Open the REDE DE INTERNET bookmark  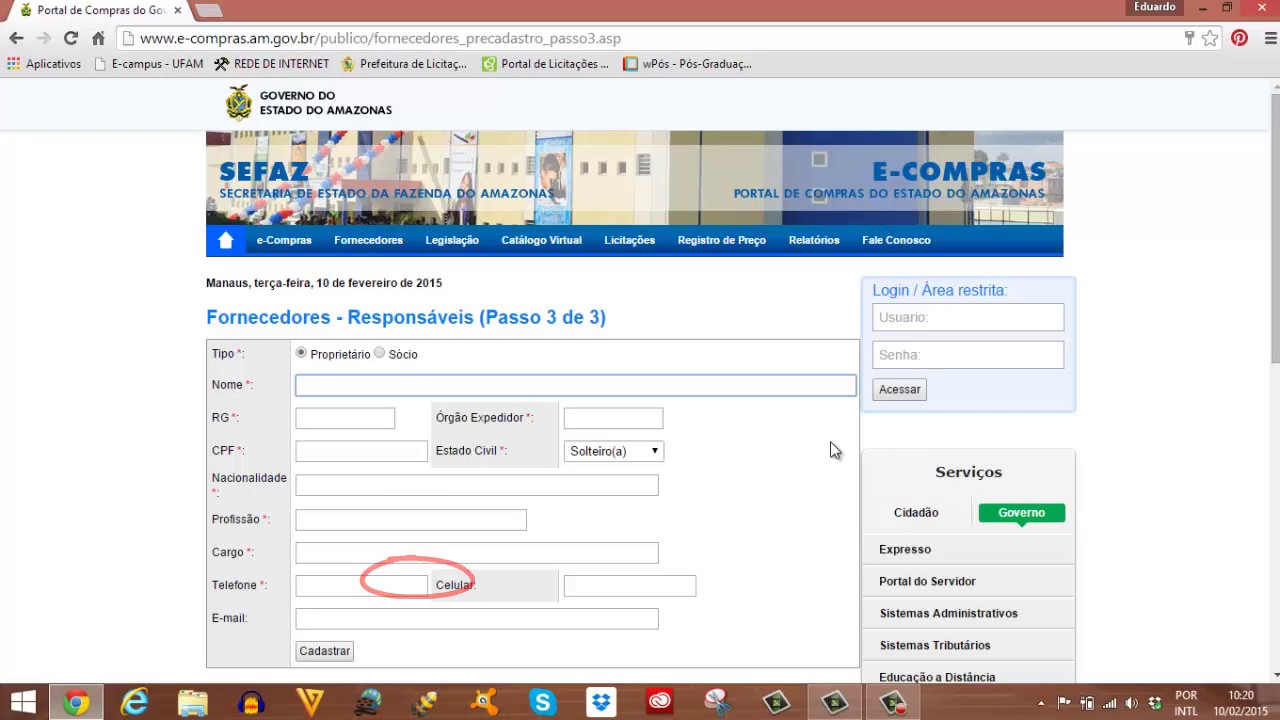(x=272, y=64)
